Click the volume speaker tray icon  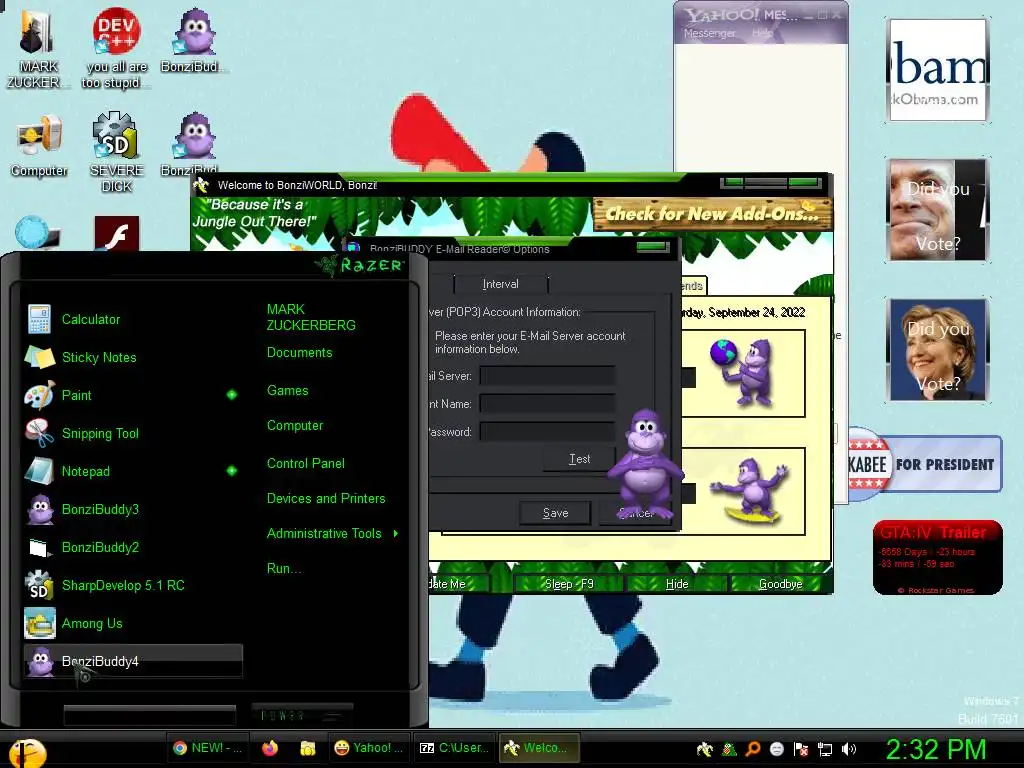pyautogui.click(x=849, y=749)
